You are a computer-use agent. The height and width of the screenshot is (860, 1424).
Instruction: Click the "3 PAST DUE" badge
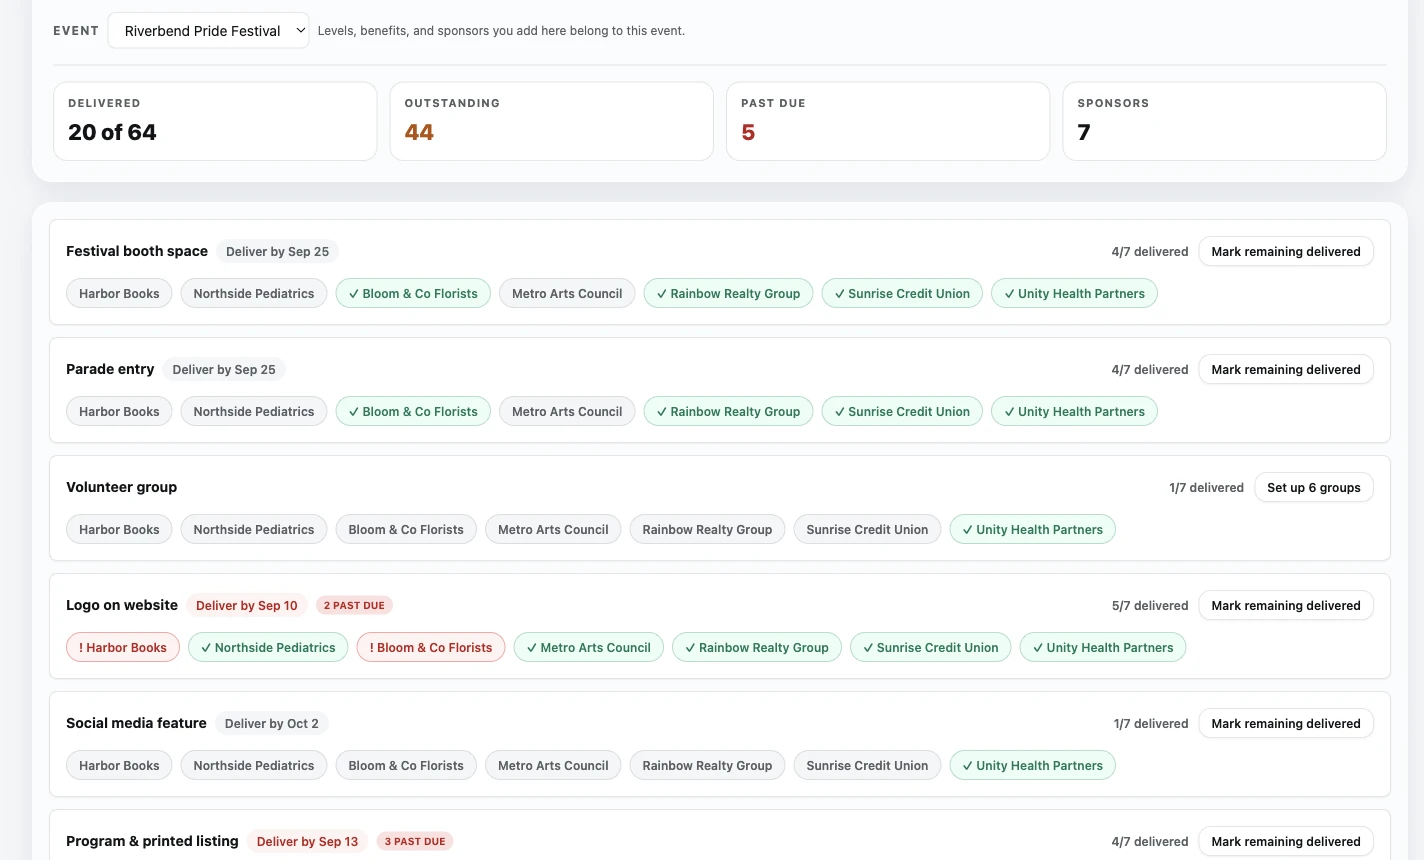[415, 842]
